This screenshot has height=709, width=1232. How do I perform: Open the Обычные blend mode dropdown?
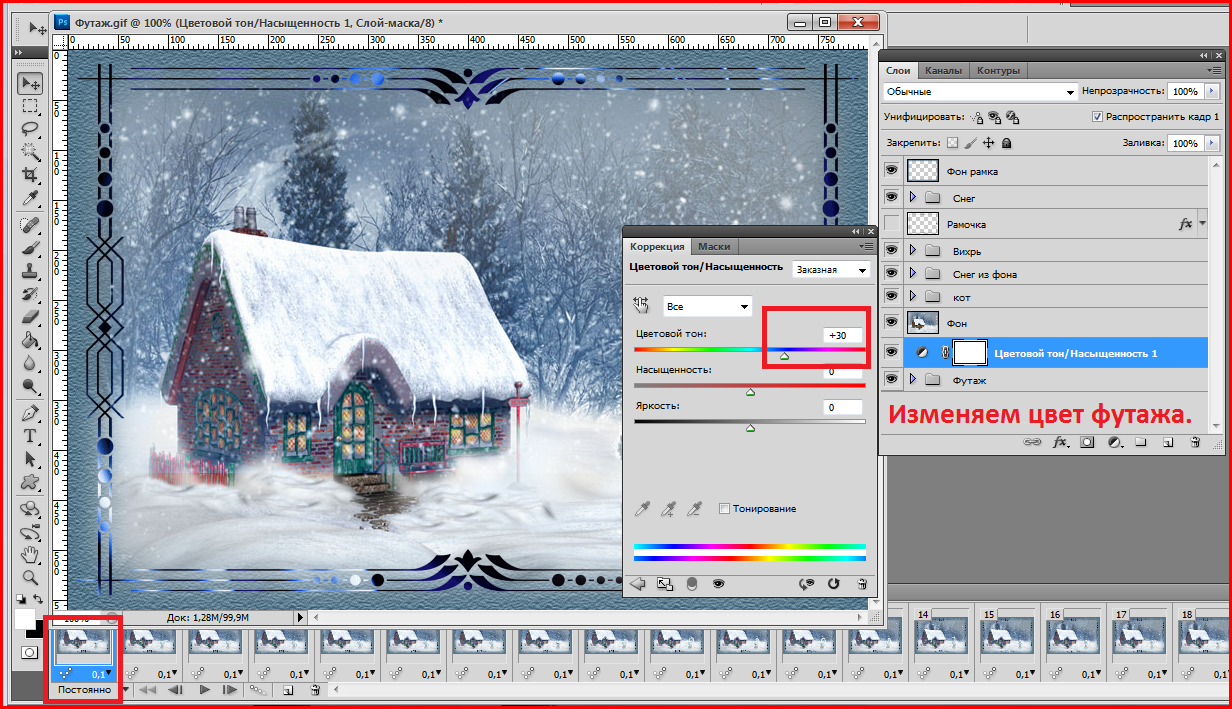click(980, 91)
